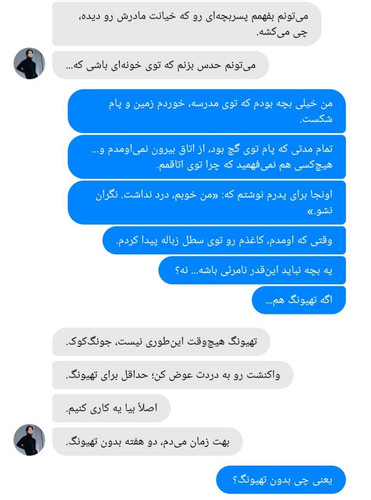Image resolution: width=371 pixels, height=500 pixels.
Task: Click the short blue bubble "اگه تهیونگ هم..."
Action: click(299, 300)
